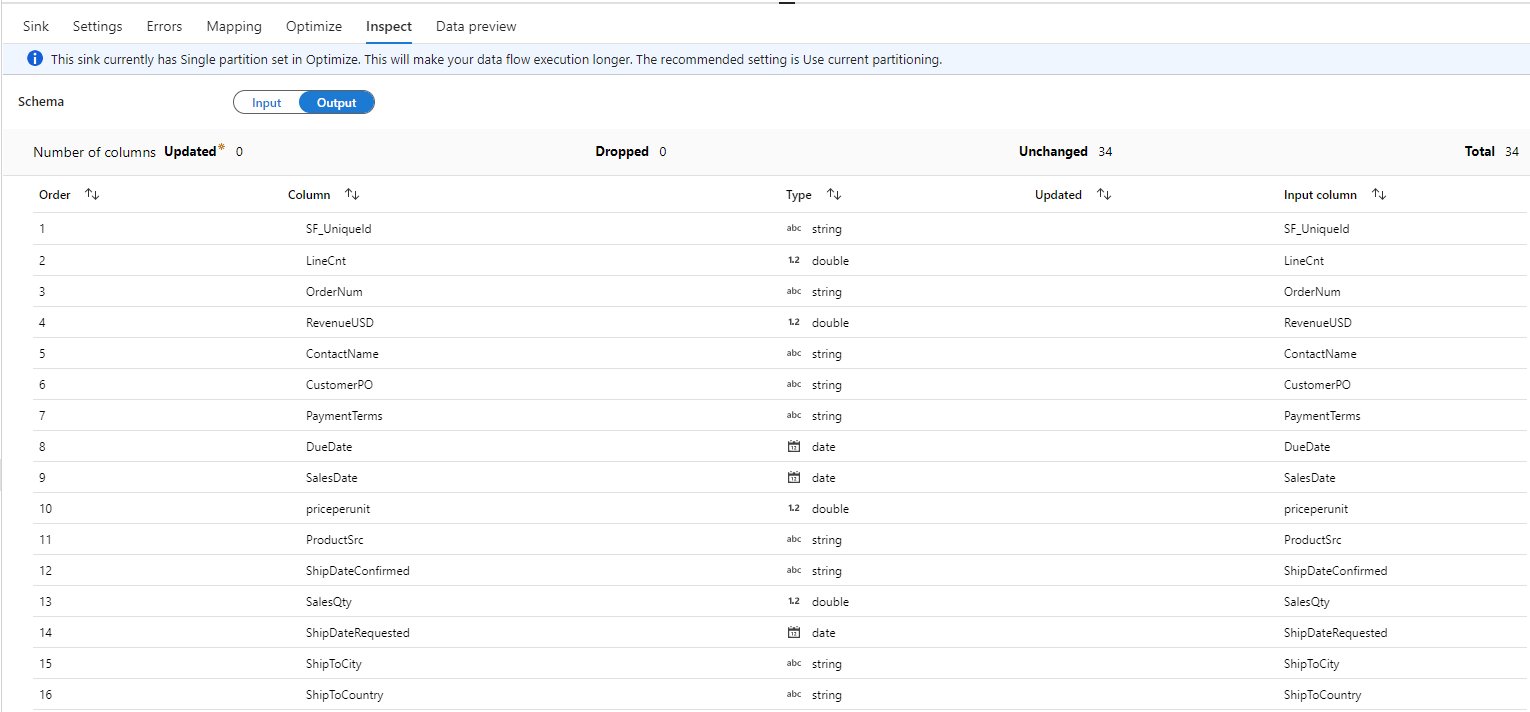Select SalesDate in the Column list

pos(332,478)
